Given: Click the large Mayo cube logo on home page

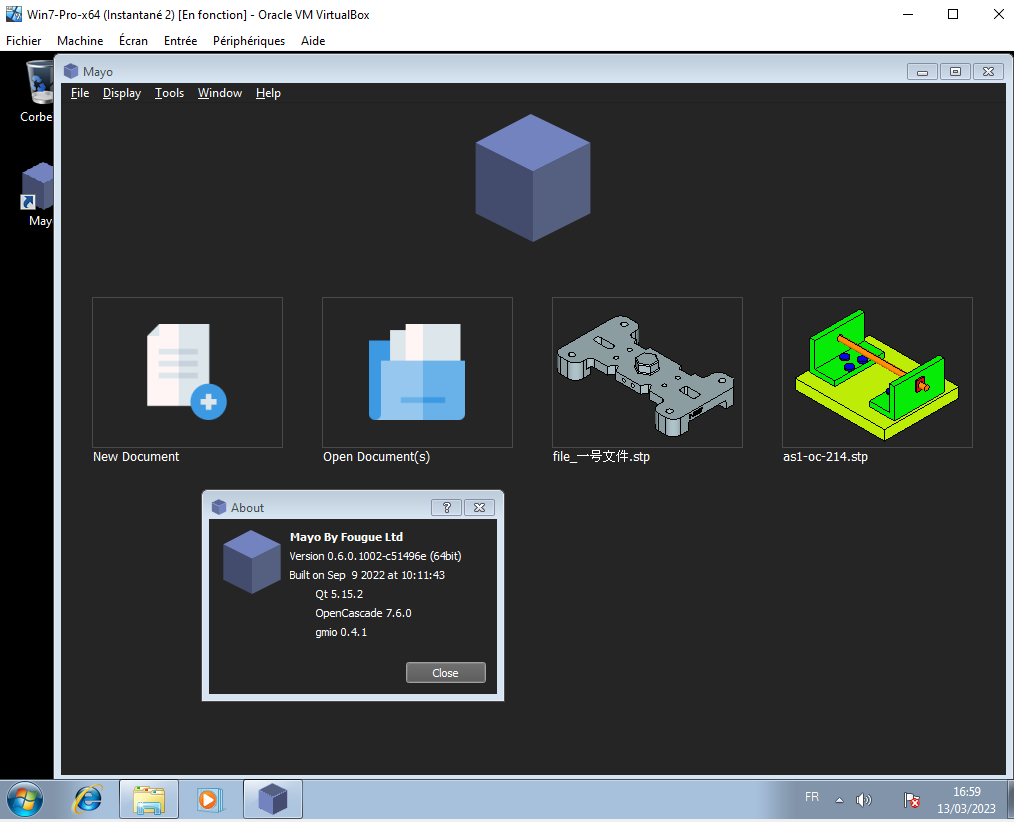Looking at the screenshot, I should pos(533,178).
